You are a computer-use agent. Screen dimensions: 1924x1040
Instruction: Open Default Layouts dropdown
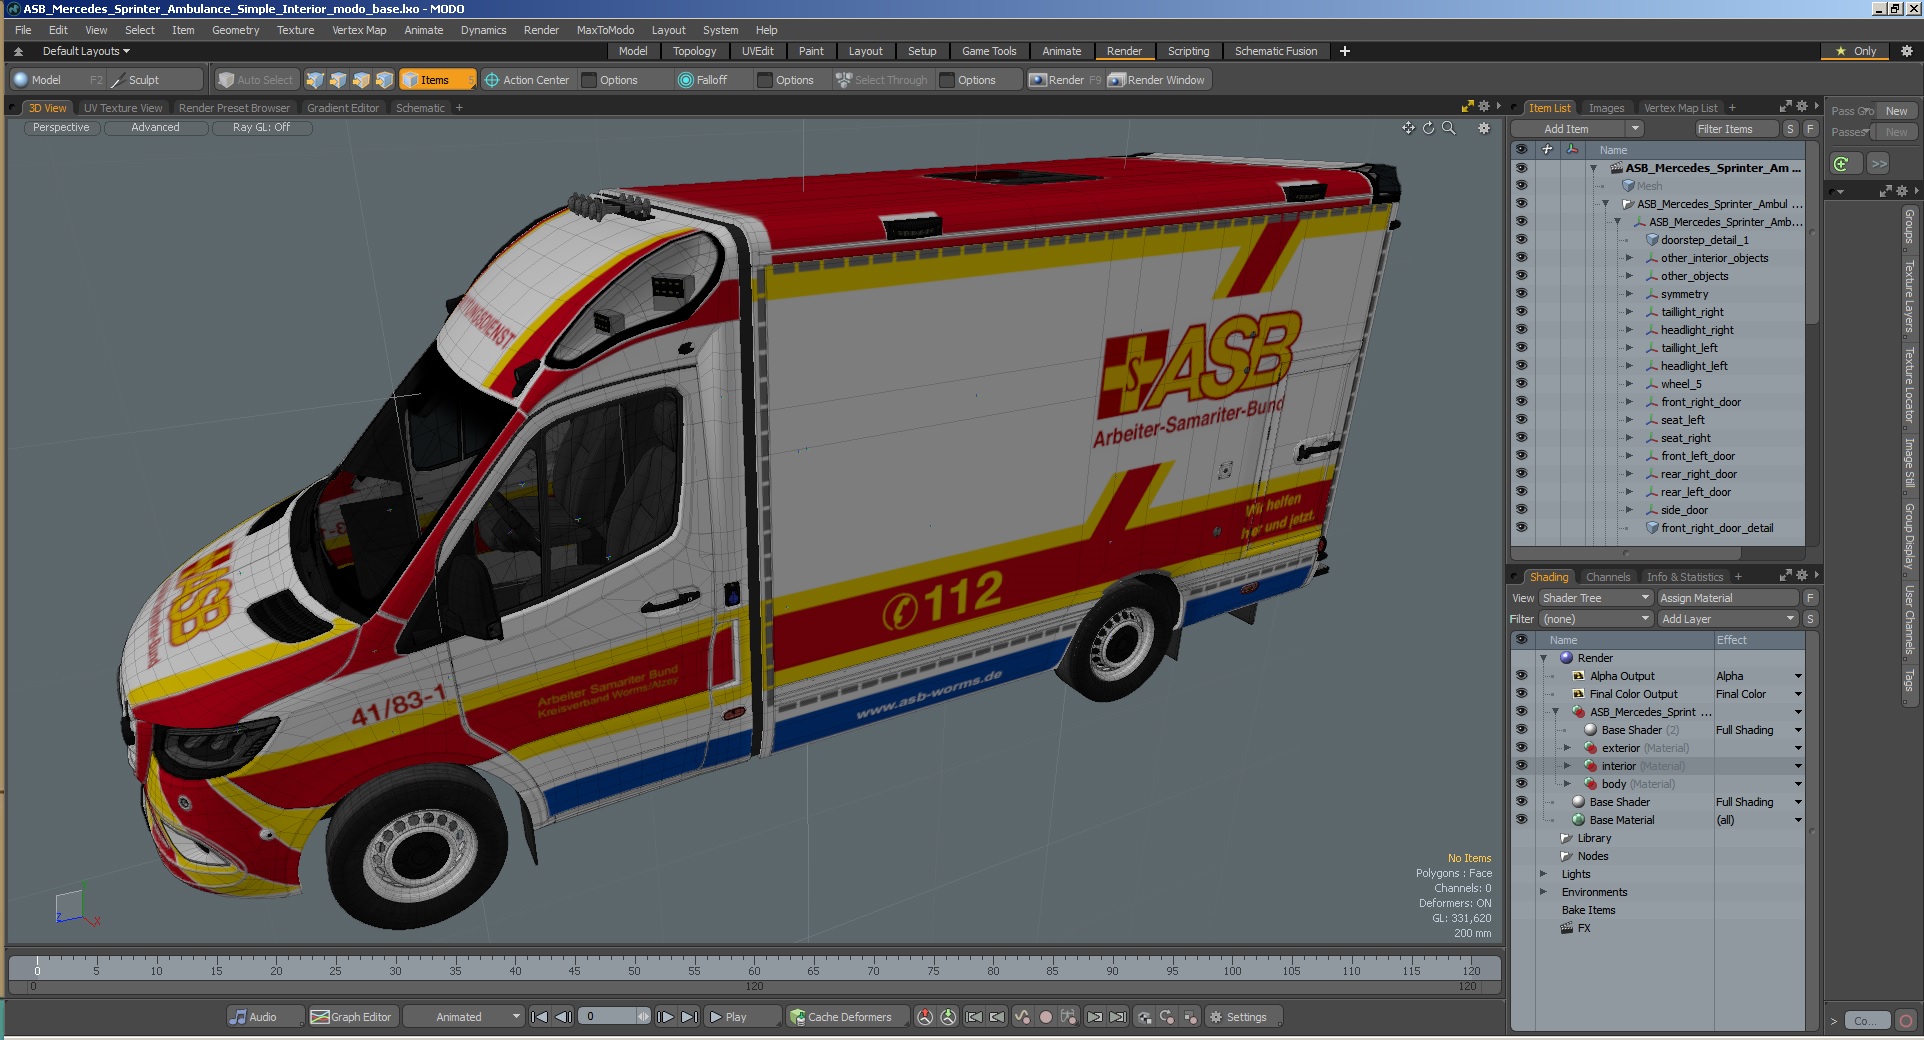tap(86, 51)
